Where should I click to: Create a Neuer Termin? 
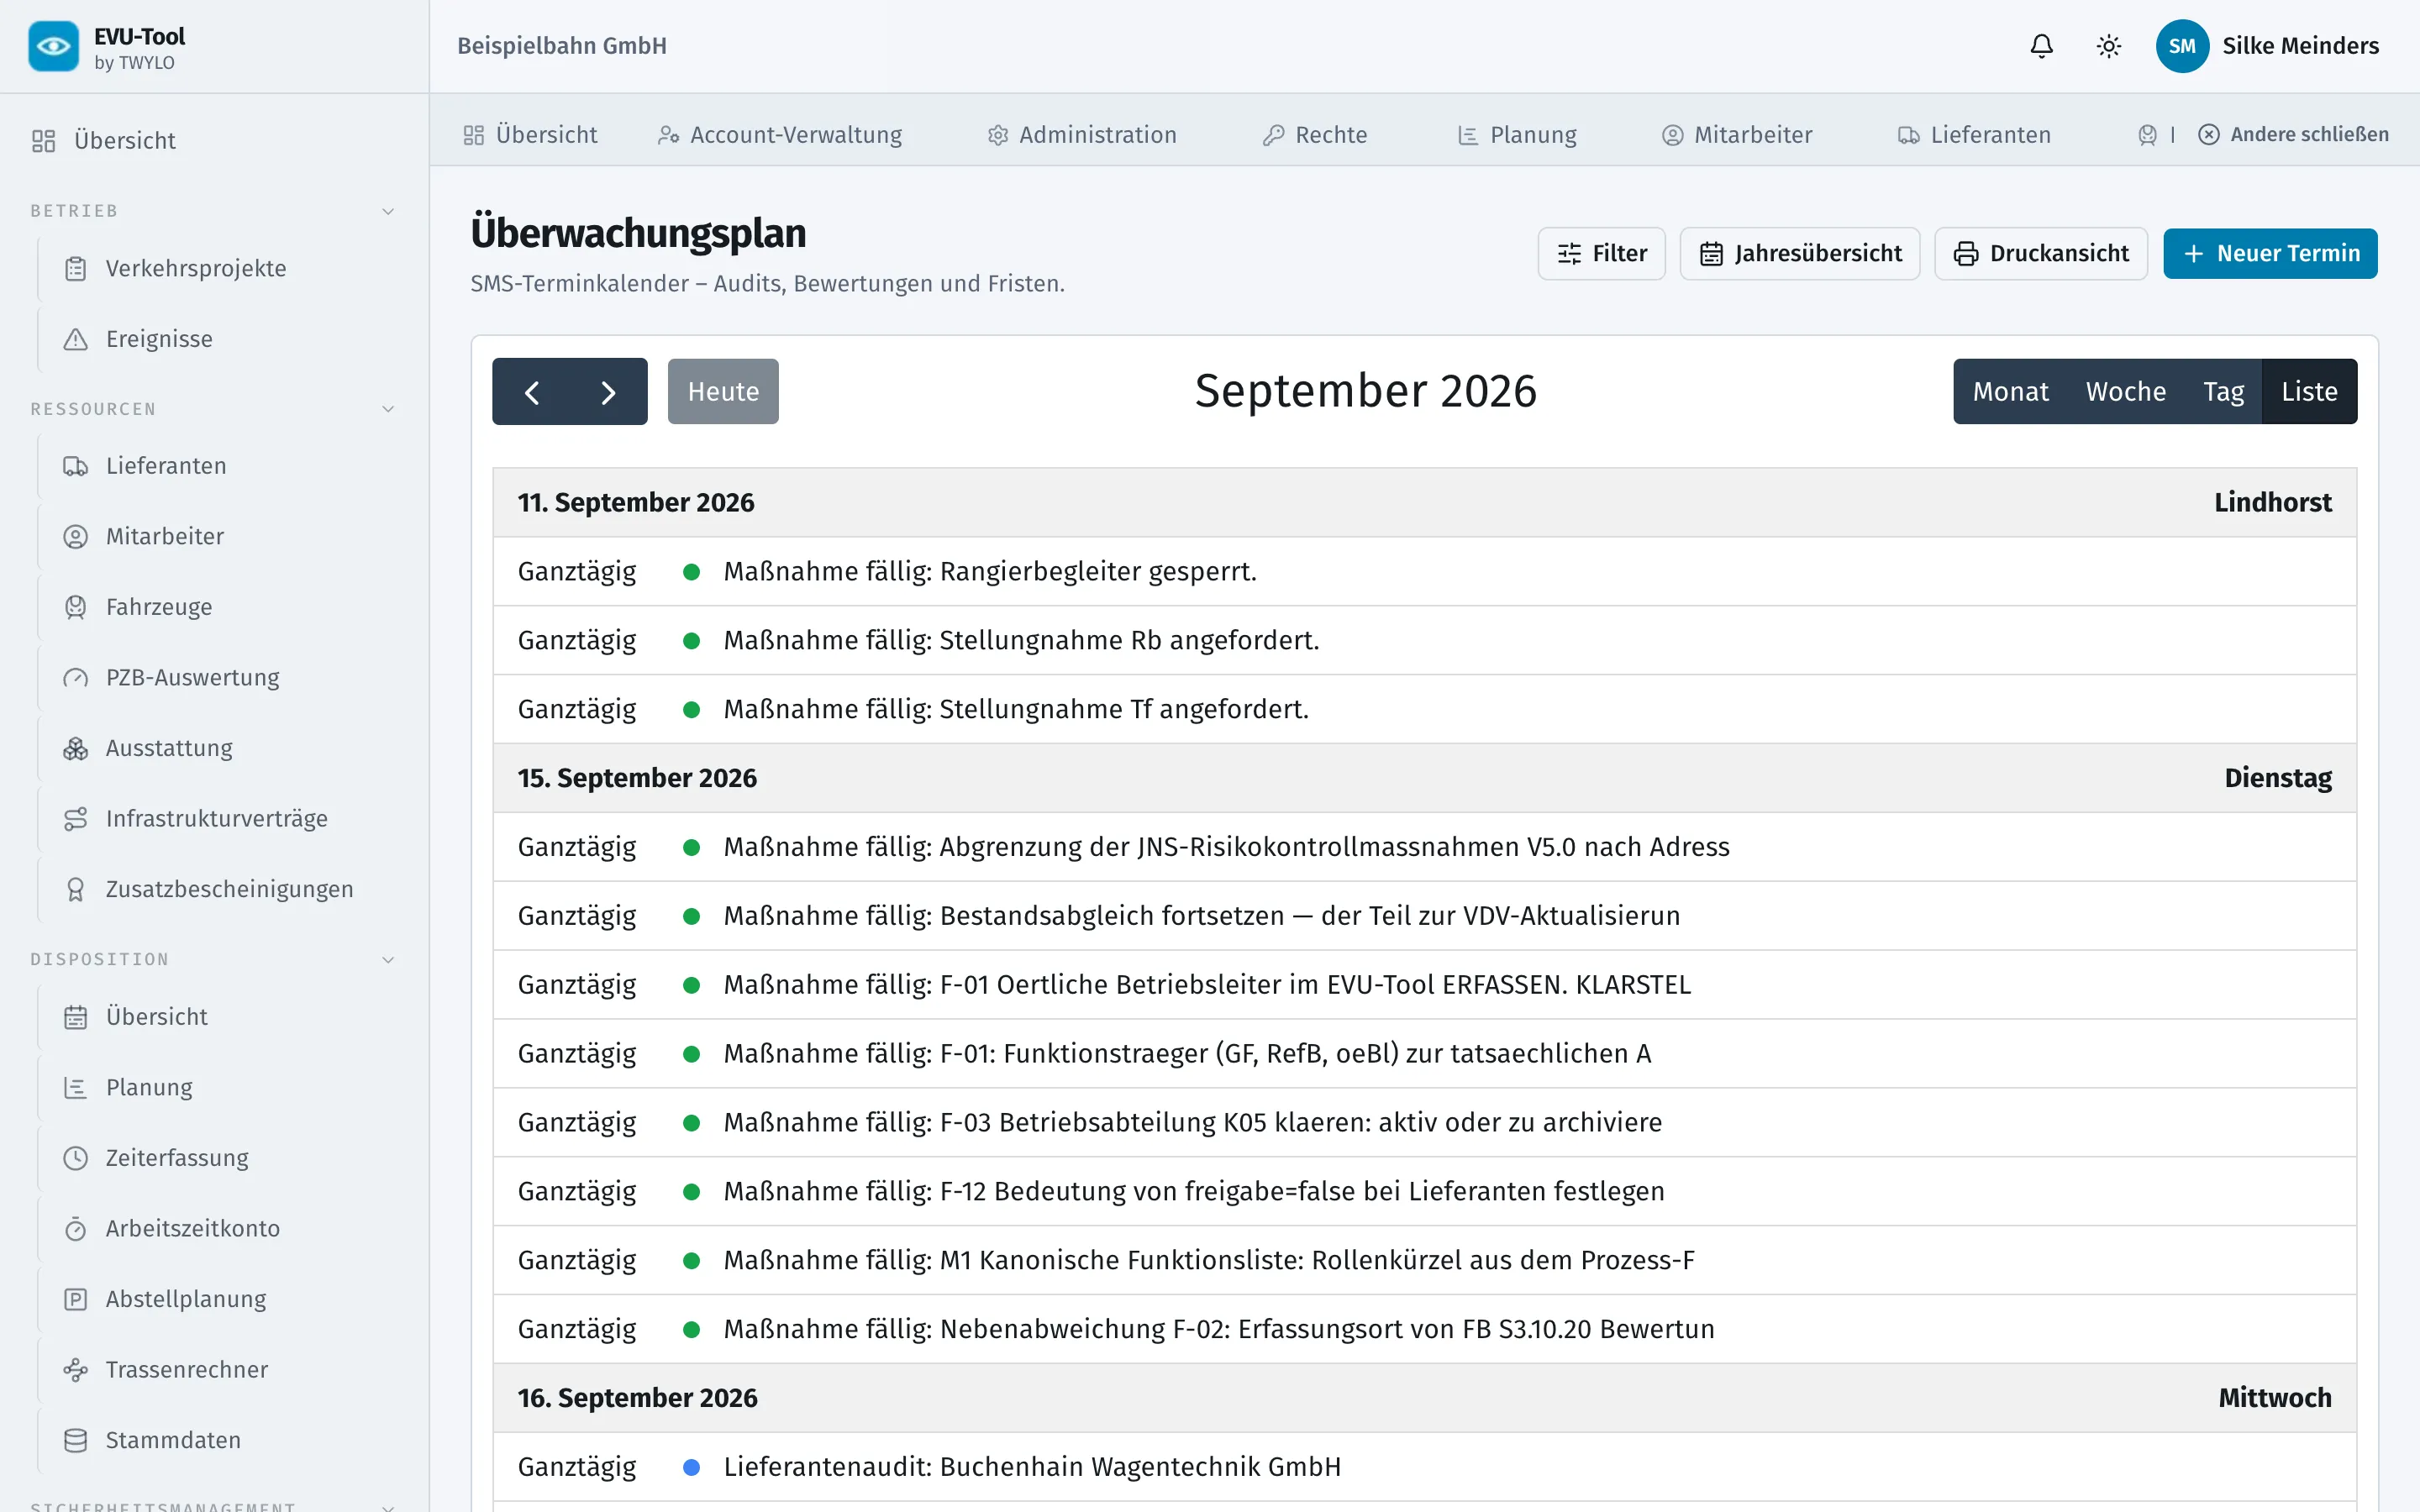coord(2270,254)
